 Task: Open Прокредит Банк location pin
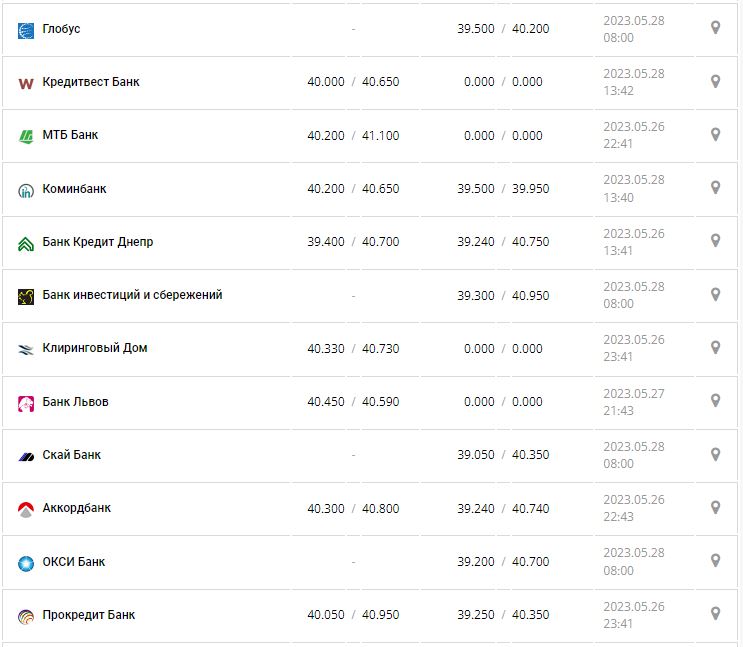(715, 613)
